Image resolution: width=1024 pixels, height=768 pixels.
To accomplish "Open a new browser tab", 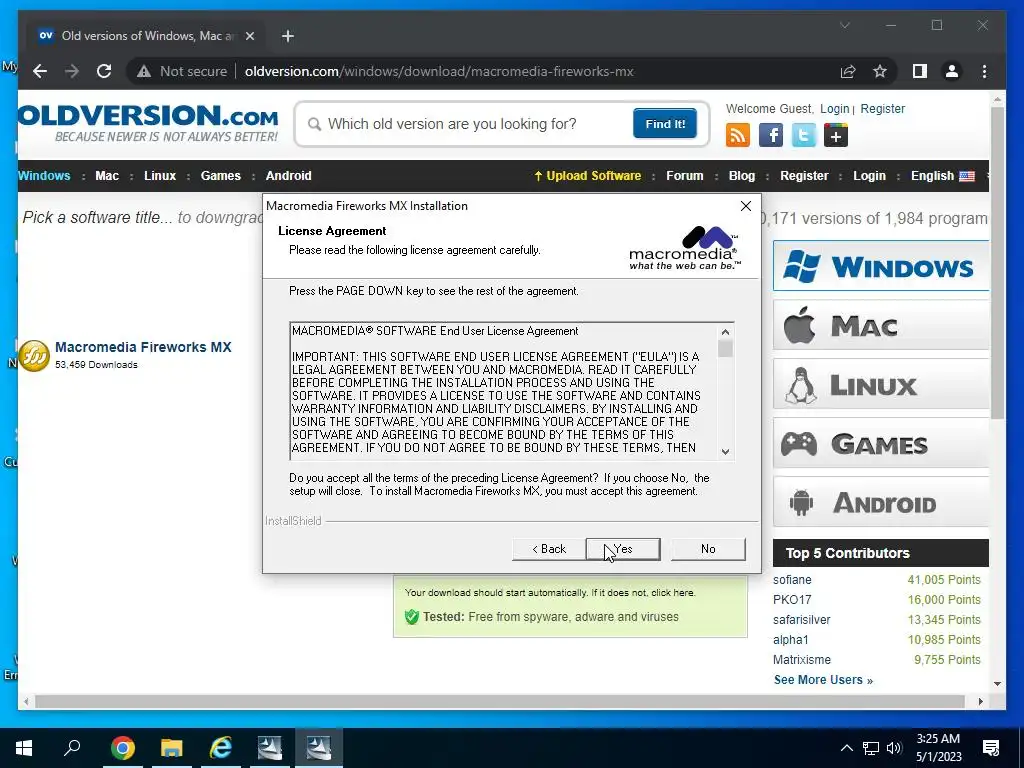I will click(x=288, y=36).
